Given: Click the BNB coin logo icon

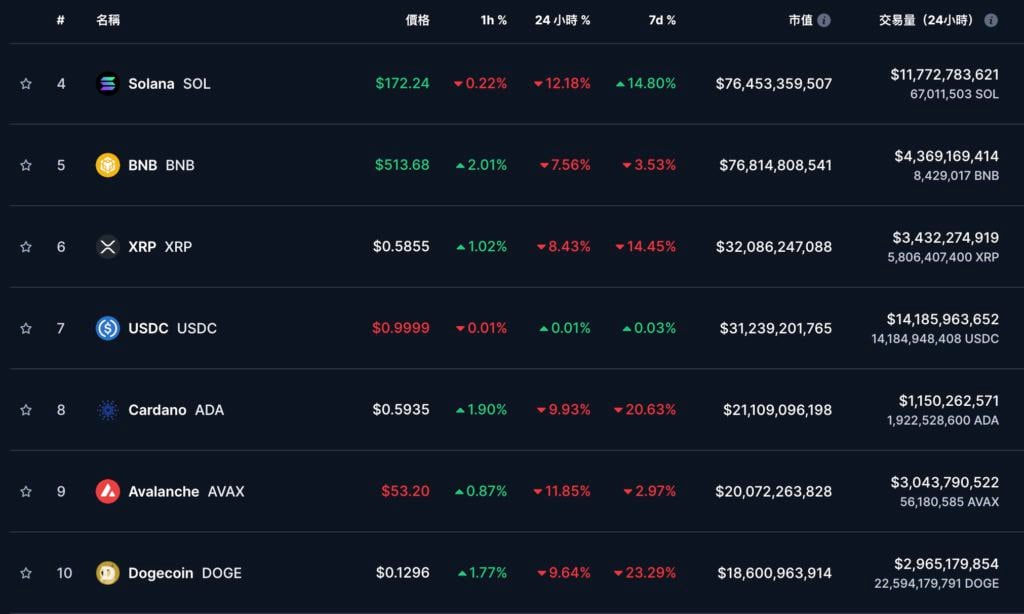Looking at the screenshot, I should [108, 165].
